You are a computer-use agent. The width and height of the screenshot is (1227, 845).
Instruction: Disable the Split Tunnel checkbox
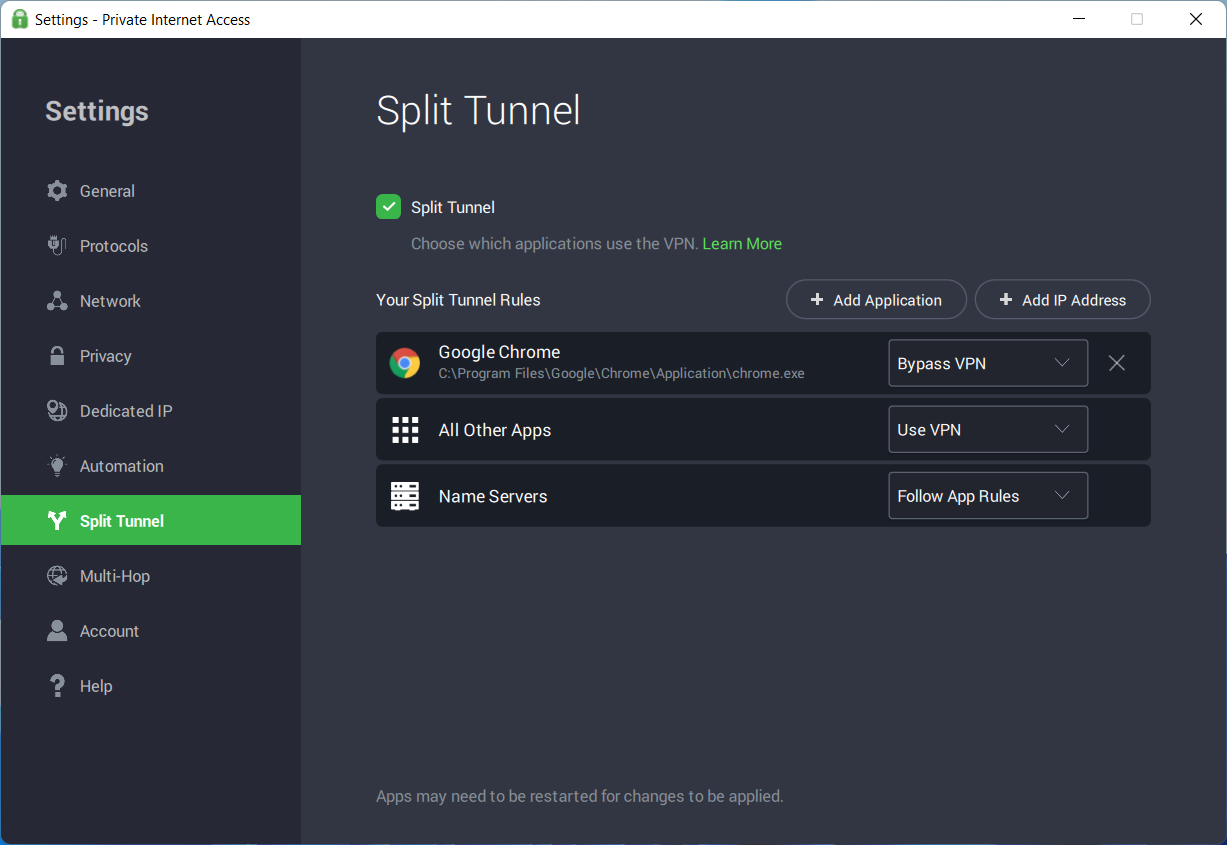388,207
